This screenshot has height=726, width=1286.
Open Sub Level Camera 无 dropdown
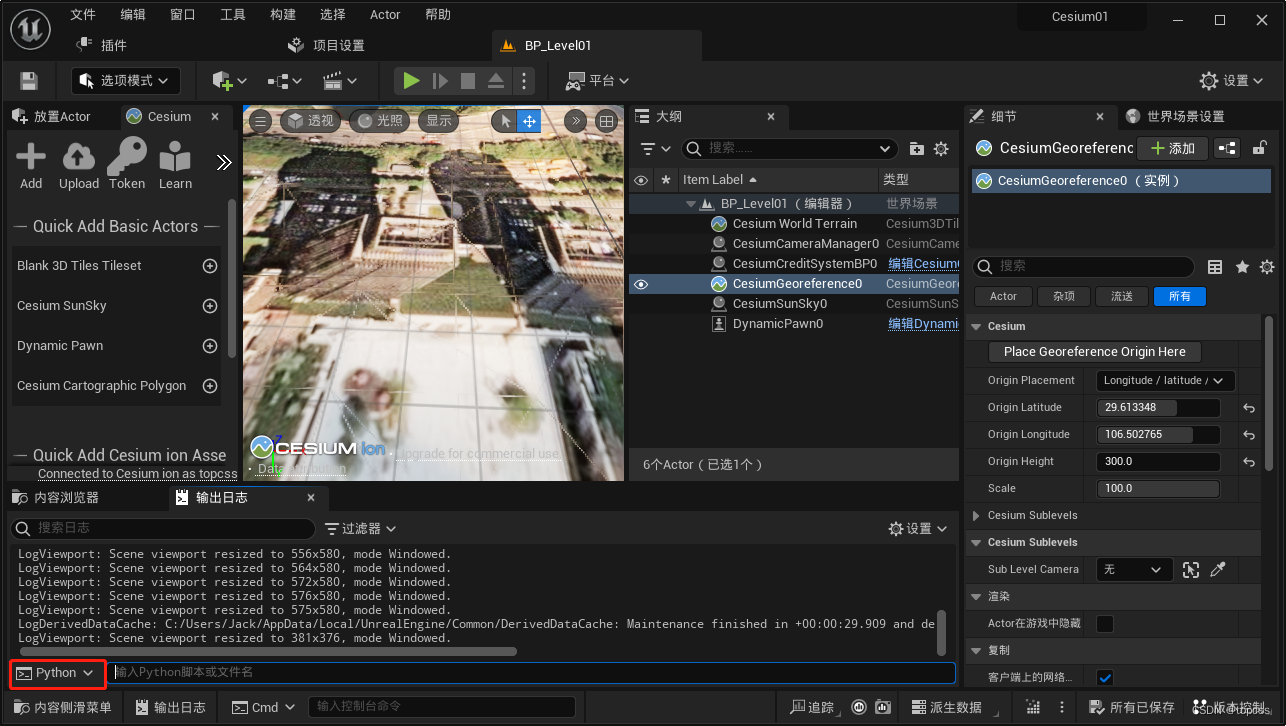tap(1134, 569)
